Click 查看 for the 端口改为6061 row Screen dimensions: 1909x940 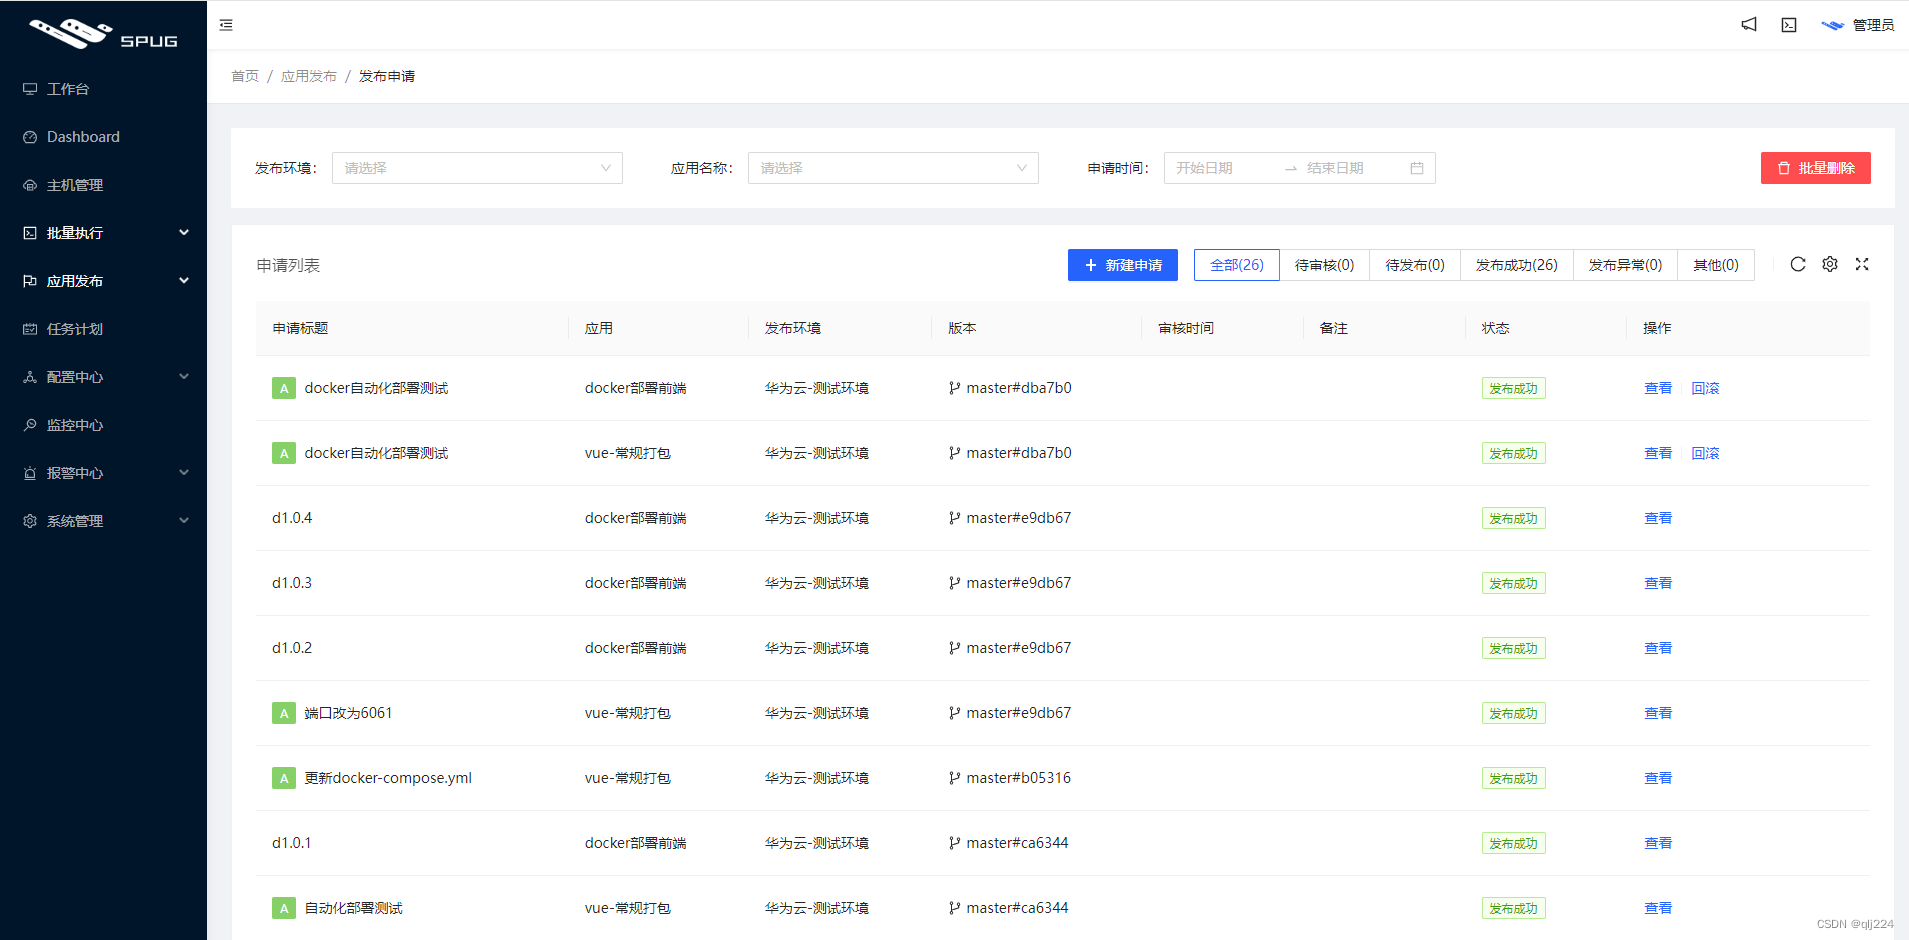pos(1658,713)
